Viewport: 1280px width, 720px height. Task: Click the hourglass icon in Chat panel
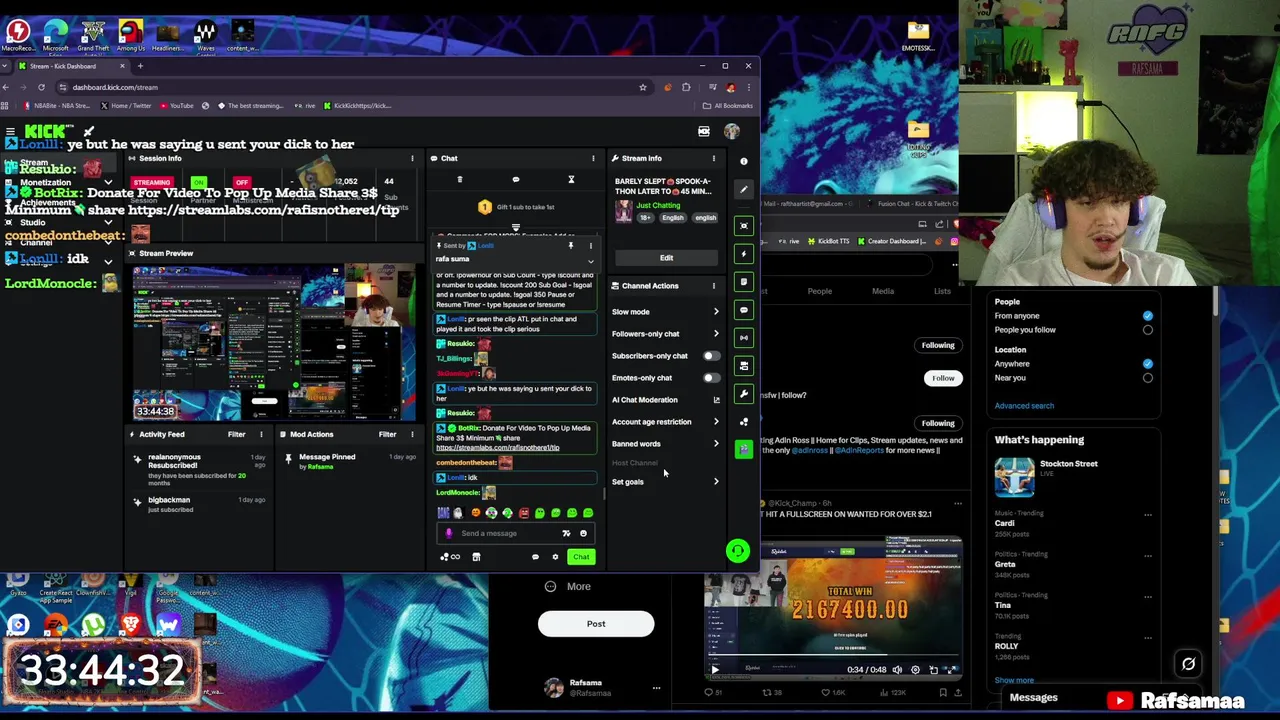click(571, 180)
